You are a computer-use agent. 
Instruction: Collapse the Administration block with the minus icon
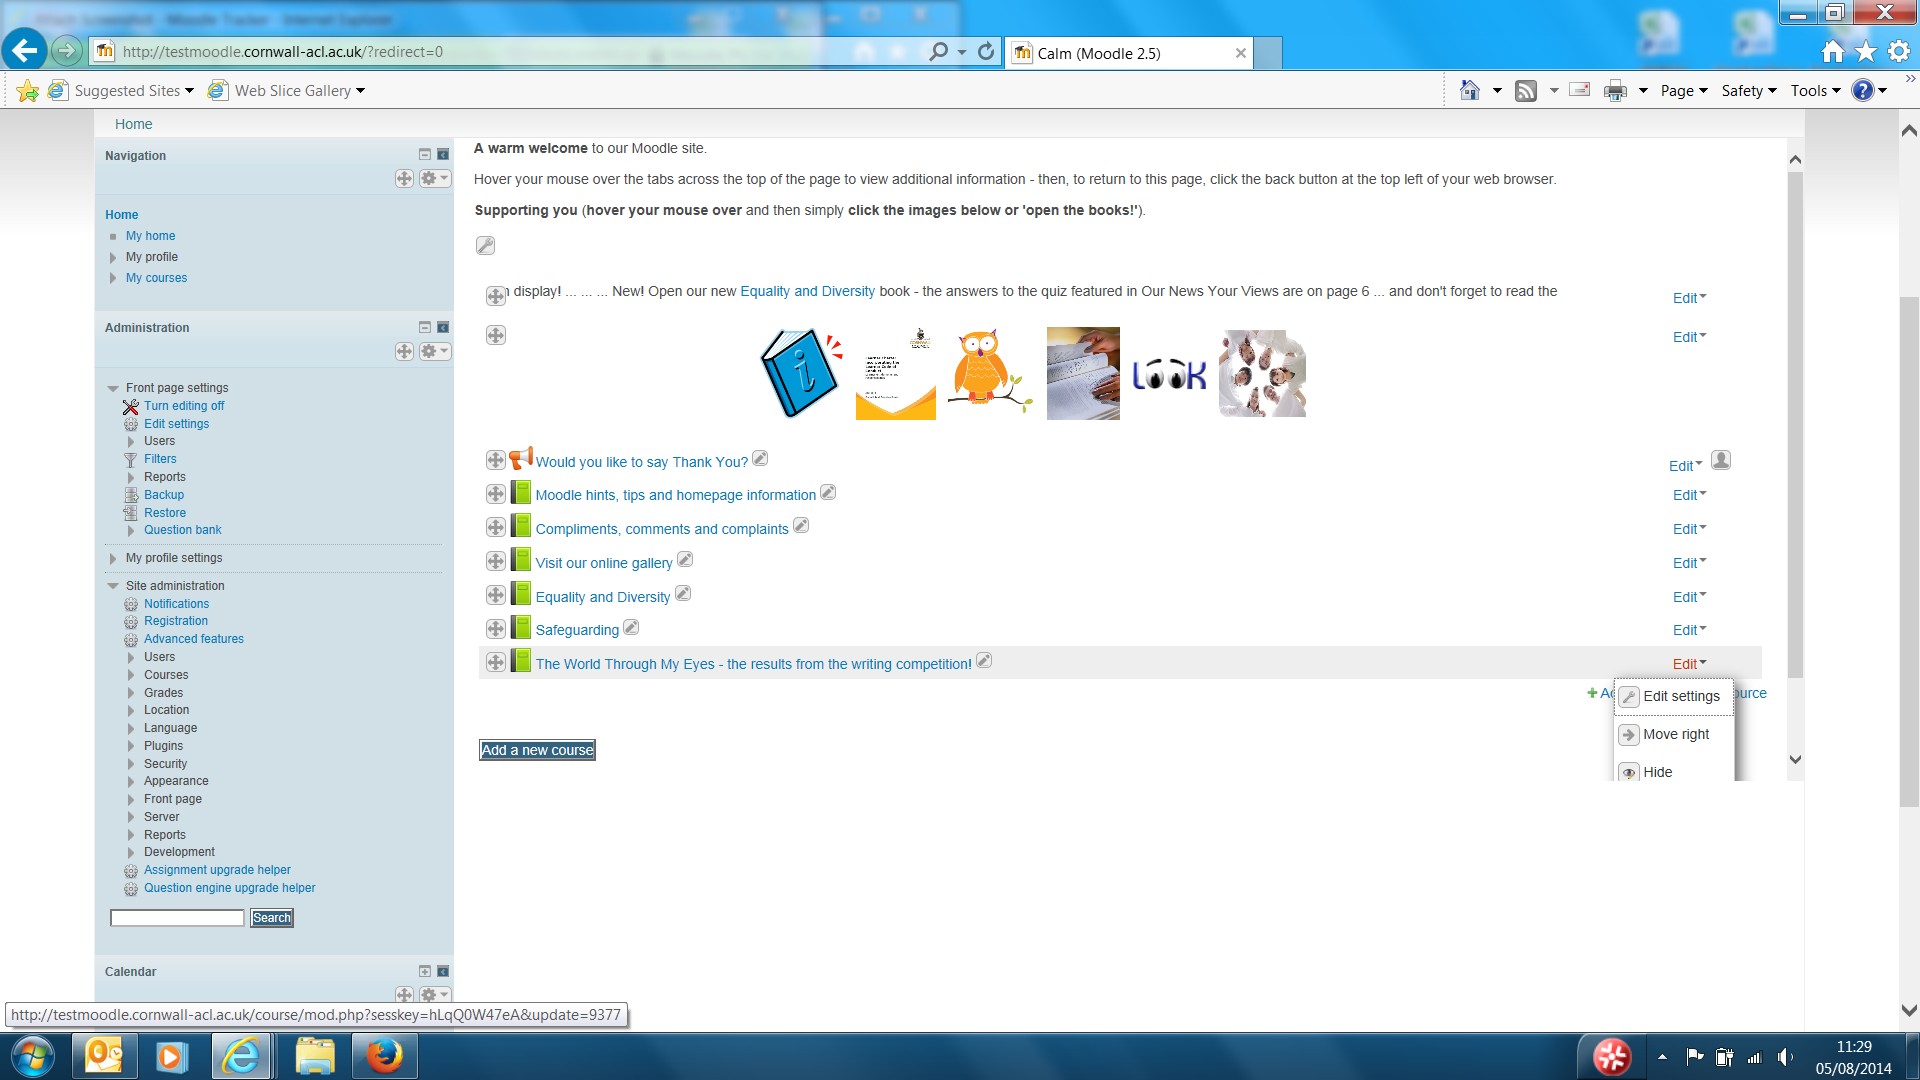click(425, 327)
